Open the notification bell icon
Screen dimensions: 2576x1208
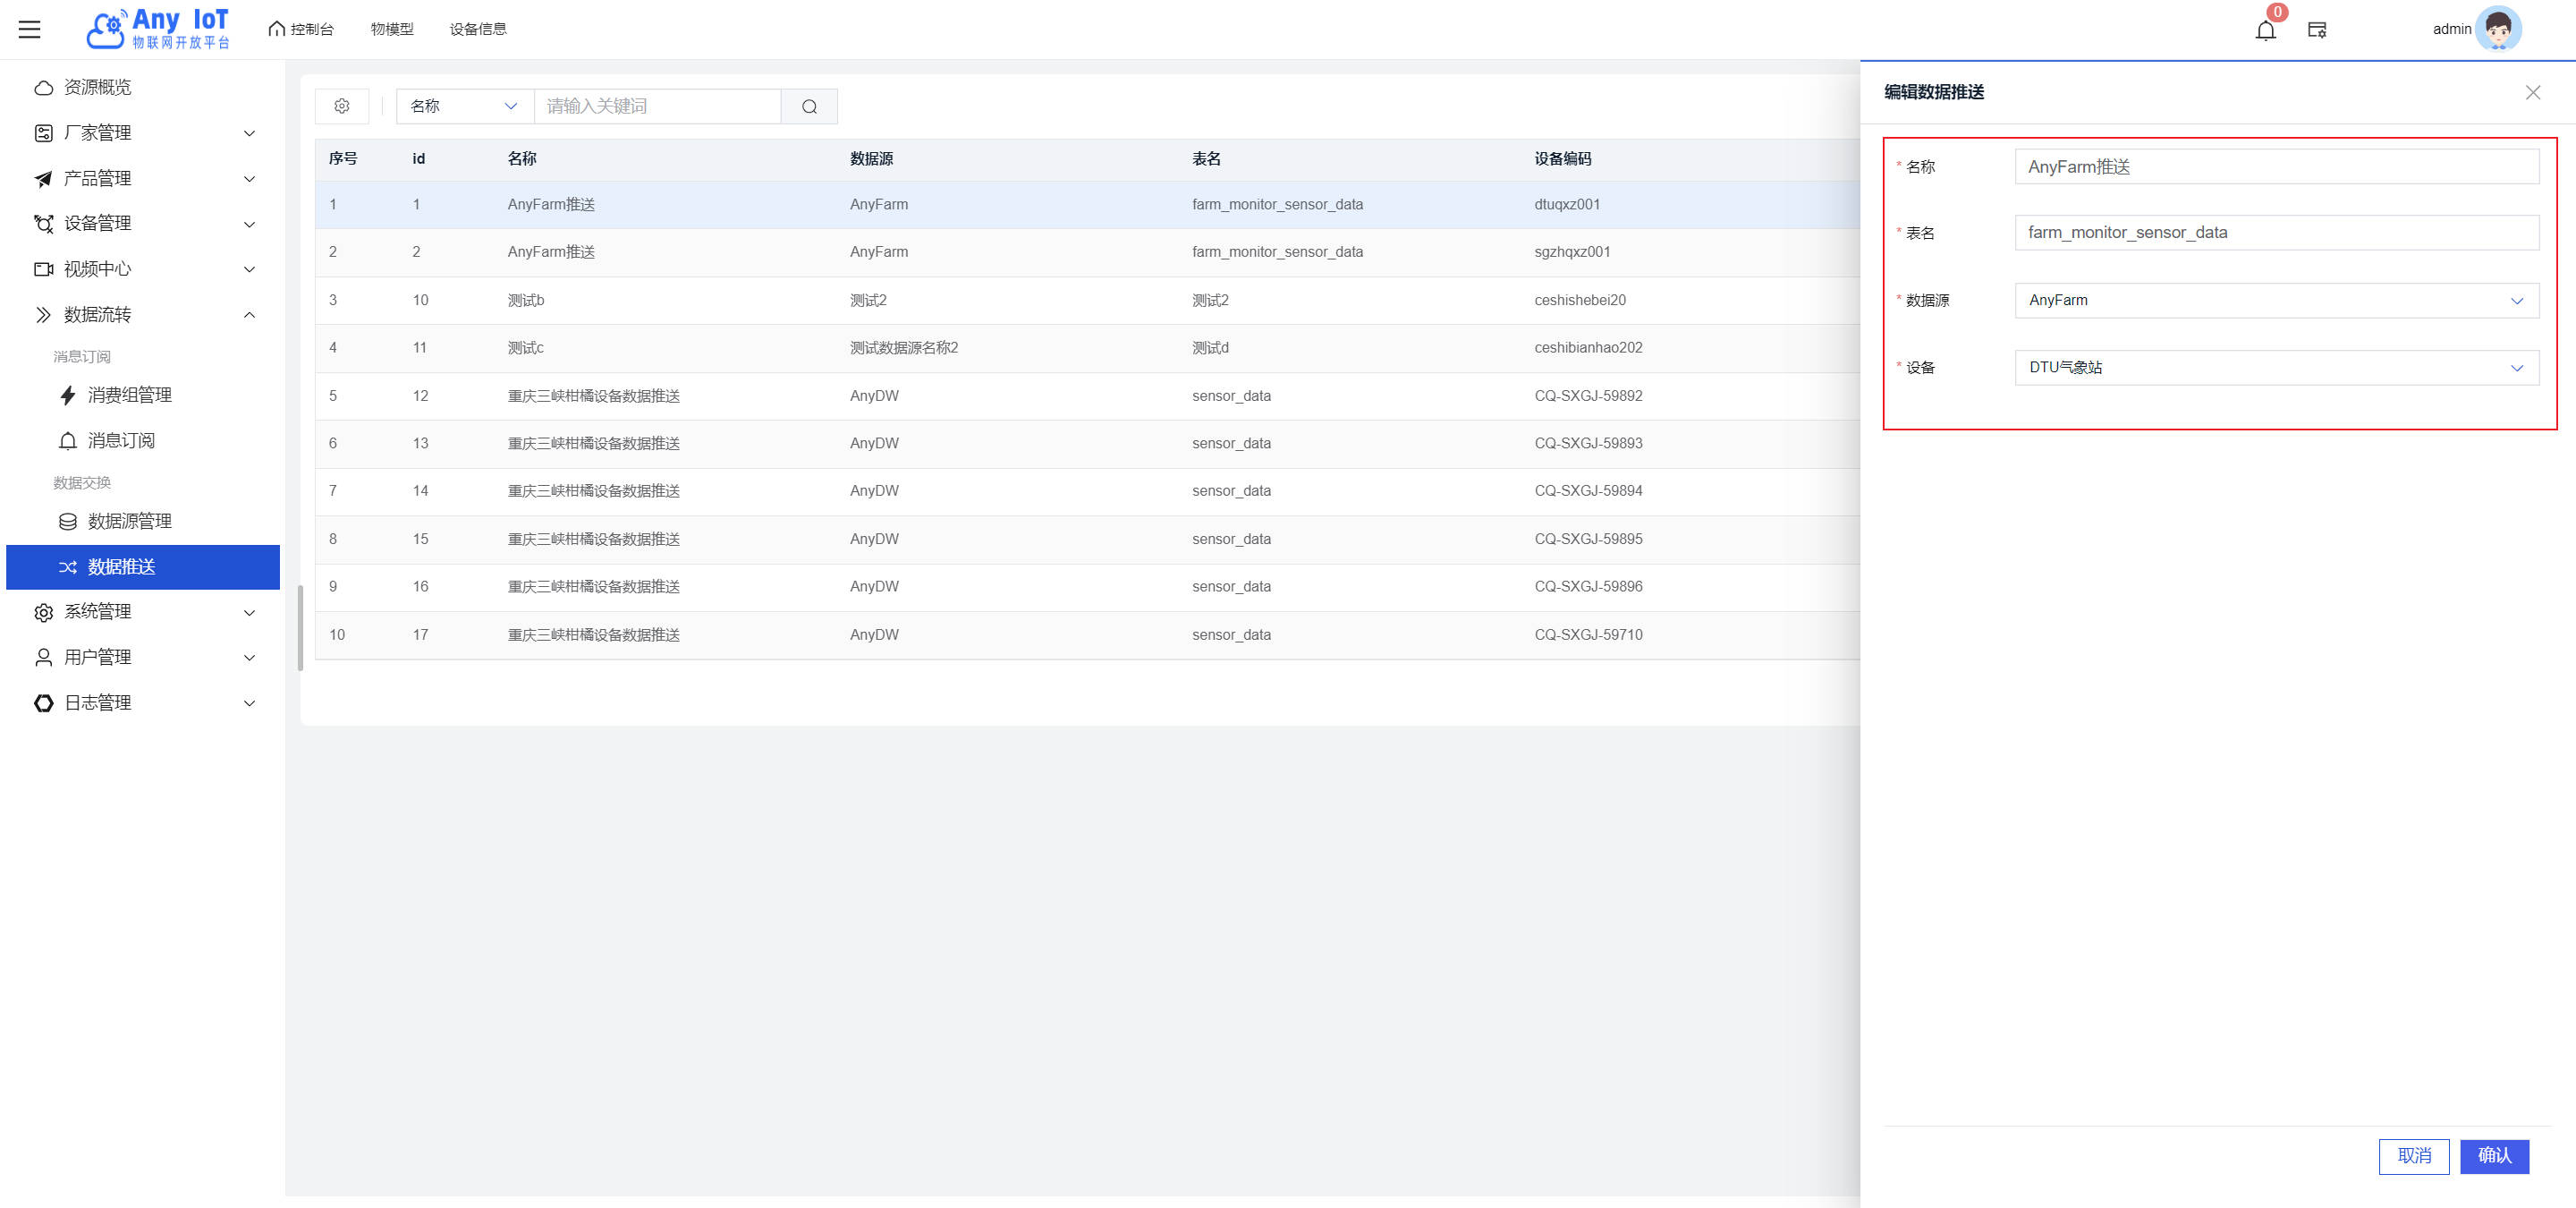pyautogui.click(x=2265, y=30)
